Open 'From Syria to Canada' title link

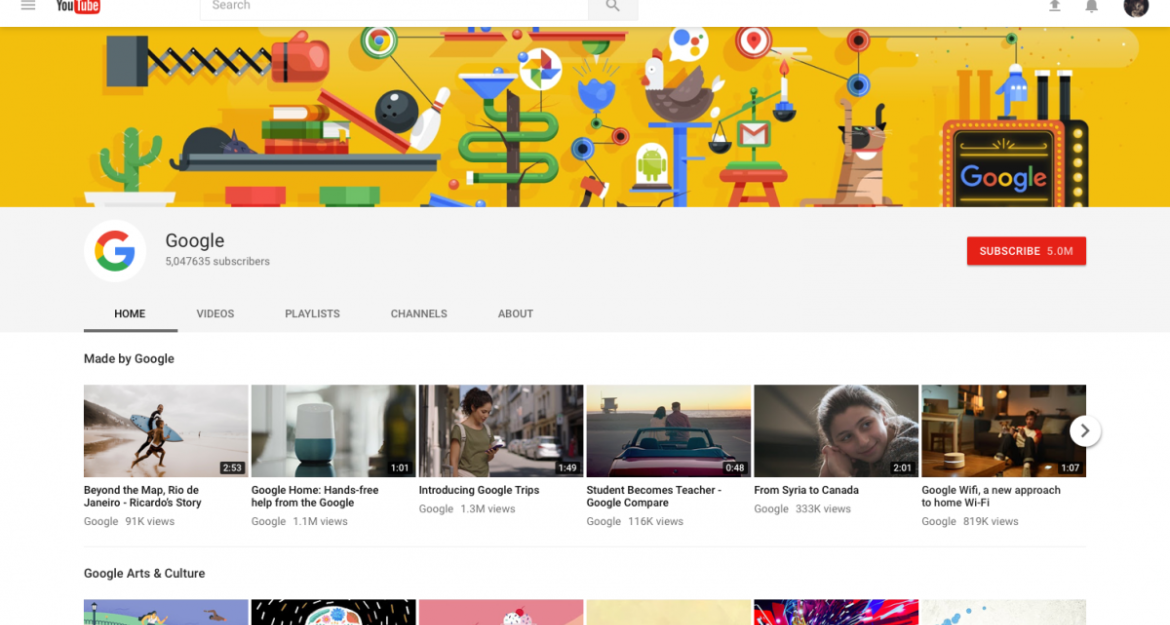click(806, 490)
